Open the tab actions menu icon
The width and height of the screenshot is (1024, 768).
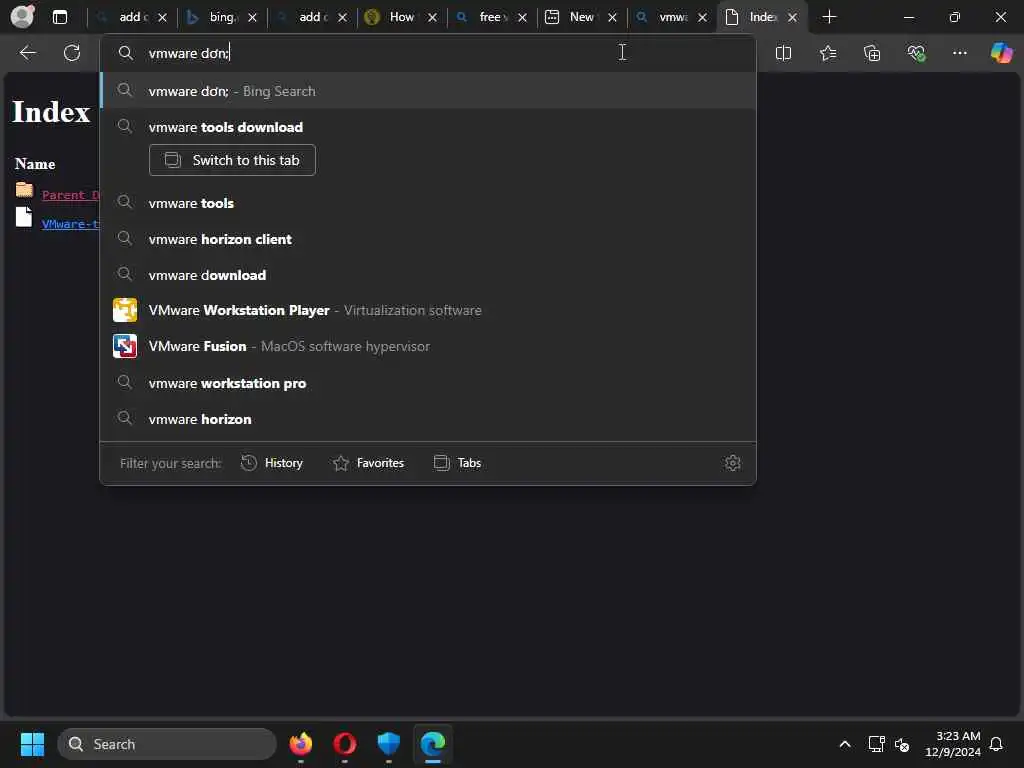point(60,17)
